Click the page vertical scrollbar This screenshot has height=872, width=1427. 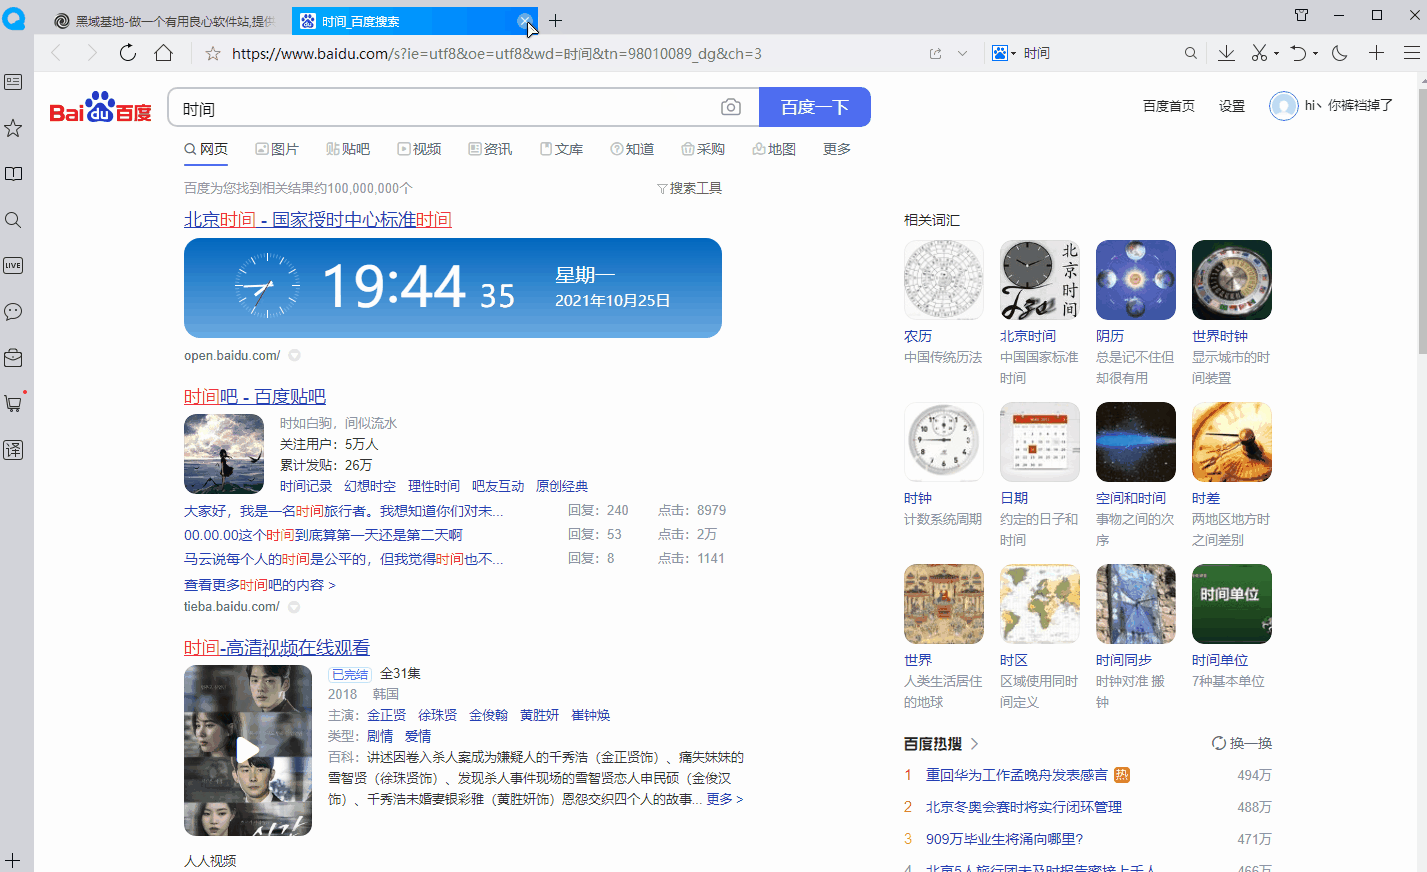pyautogui.click(x=1422, y=220)
